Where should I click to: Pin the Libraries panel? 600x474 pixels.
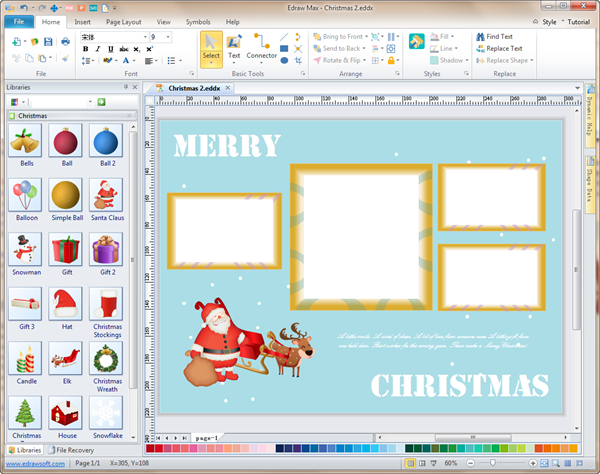tap(126, 87)
